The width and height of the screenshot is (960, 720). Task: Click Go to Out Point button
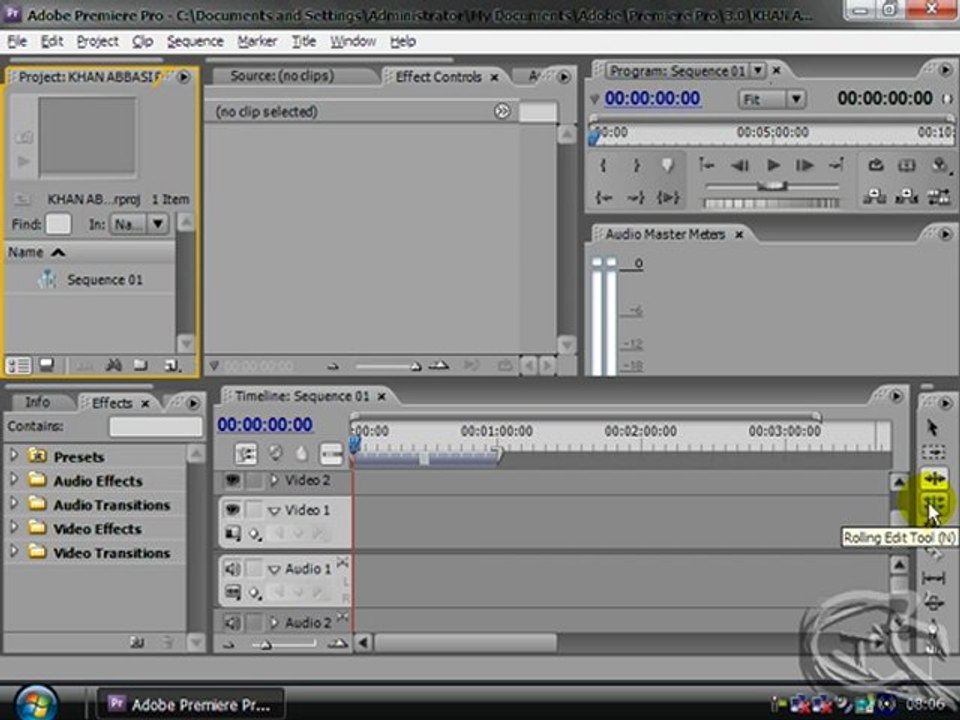(636, 197)
